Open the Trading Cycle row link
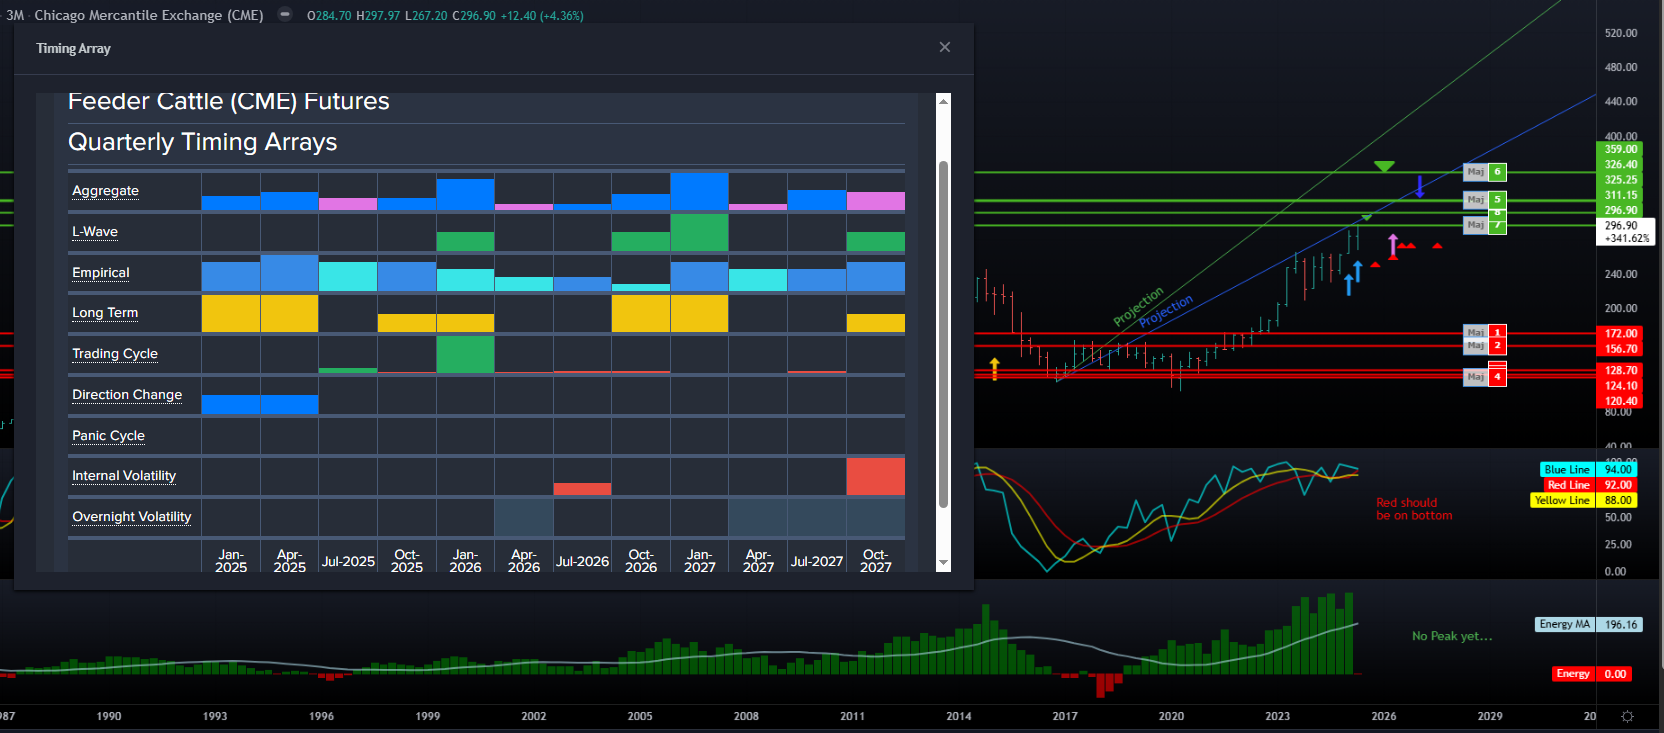 tap(115, 354)
